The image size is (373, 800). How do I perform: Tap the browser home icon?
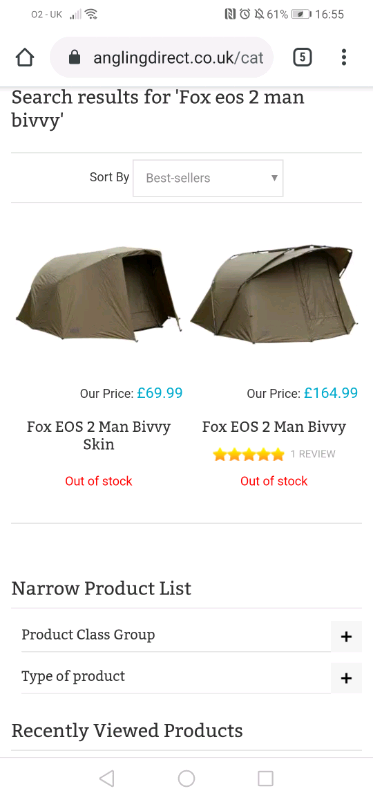click(24, 58)
